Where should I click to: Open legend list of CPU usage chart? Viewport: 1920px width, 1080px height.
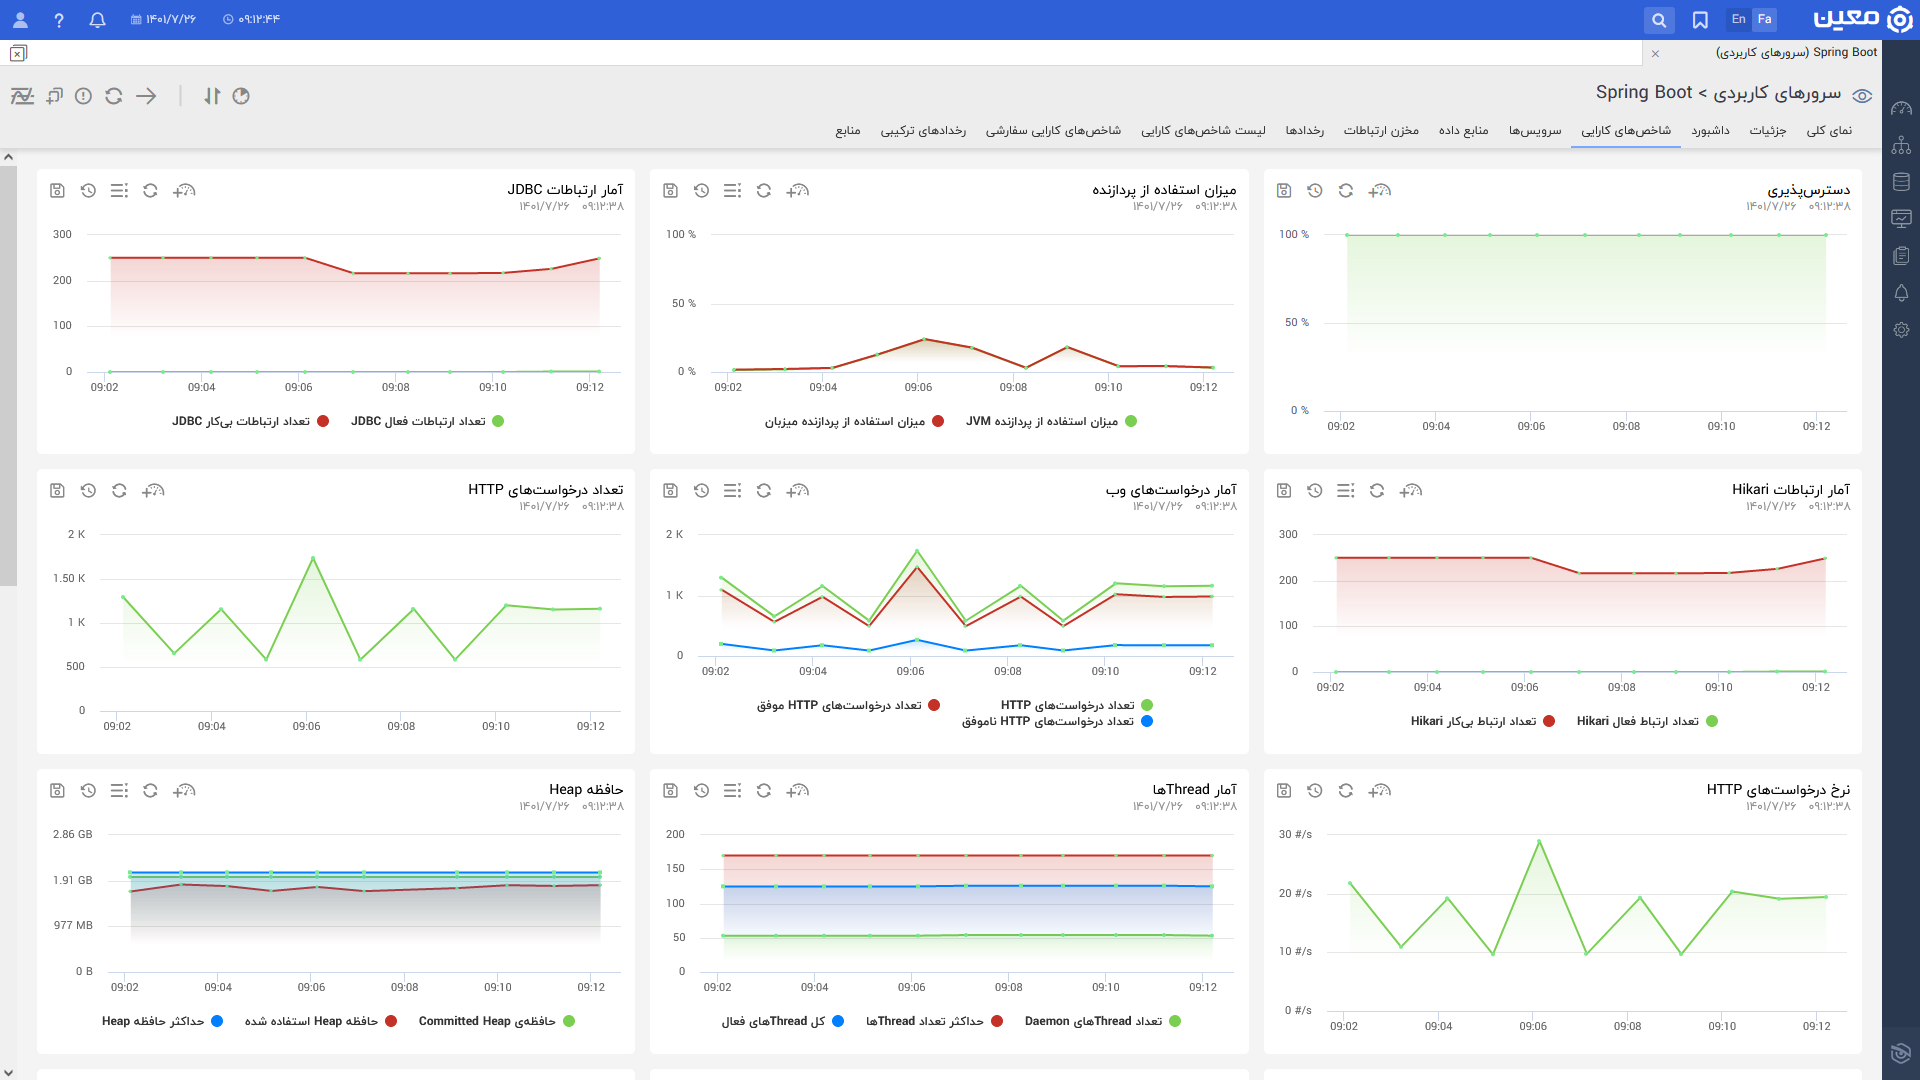tap(732, 190)
